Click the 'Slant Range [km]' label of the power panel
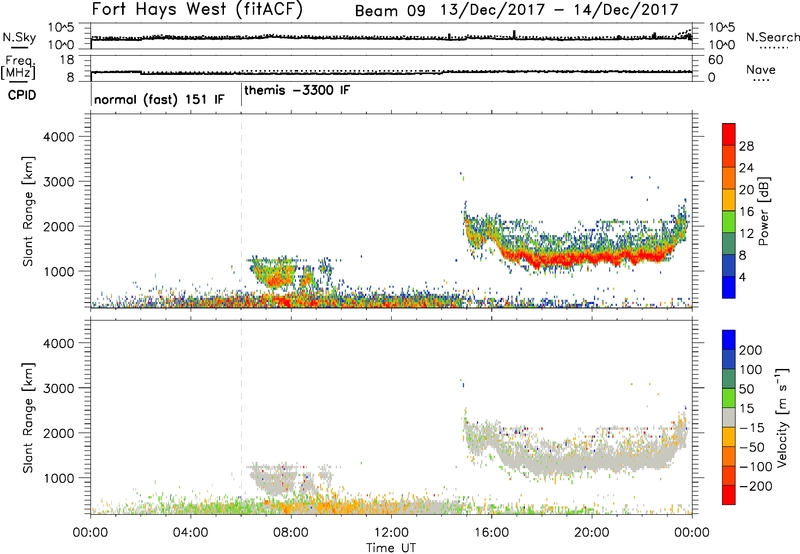 coord(28,211)
